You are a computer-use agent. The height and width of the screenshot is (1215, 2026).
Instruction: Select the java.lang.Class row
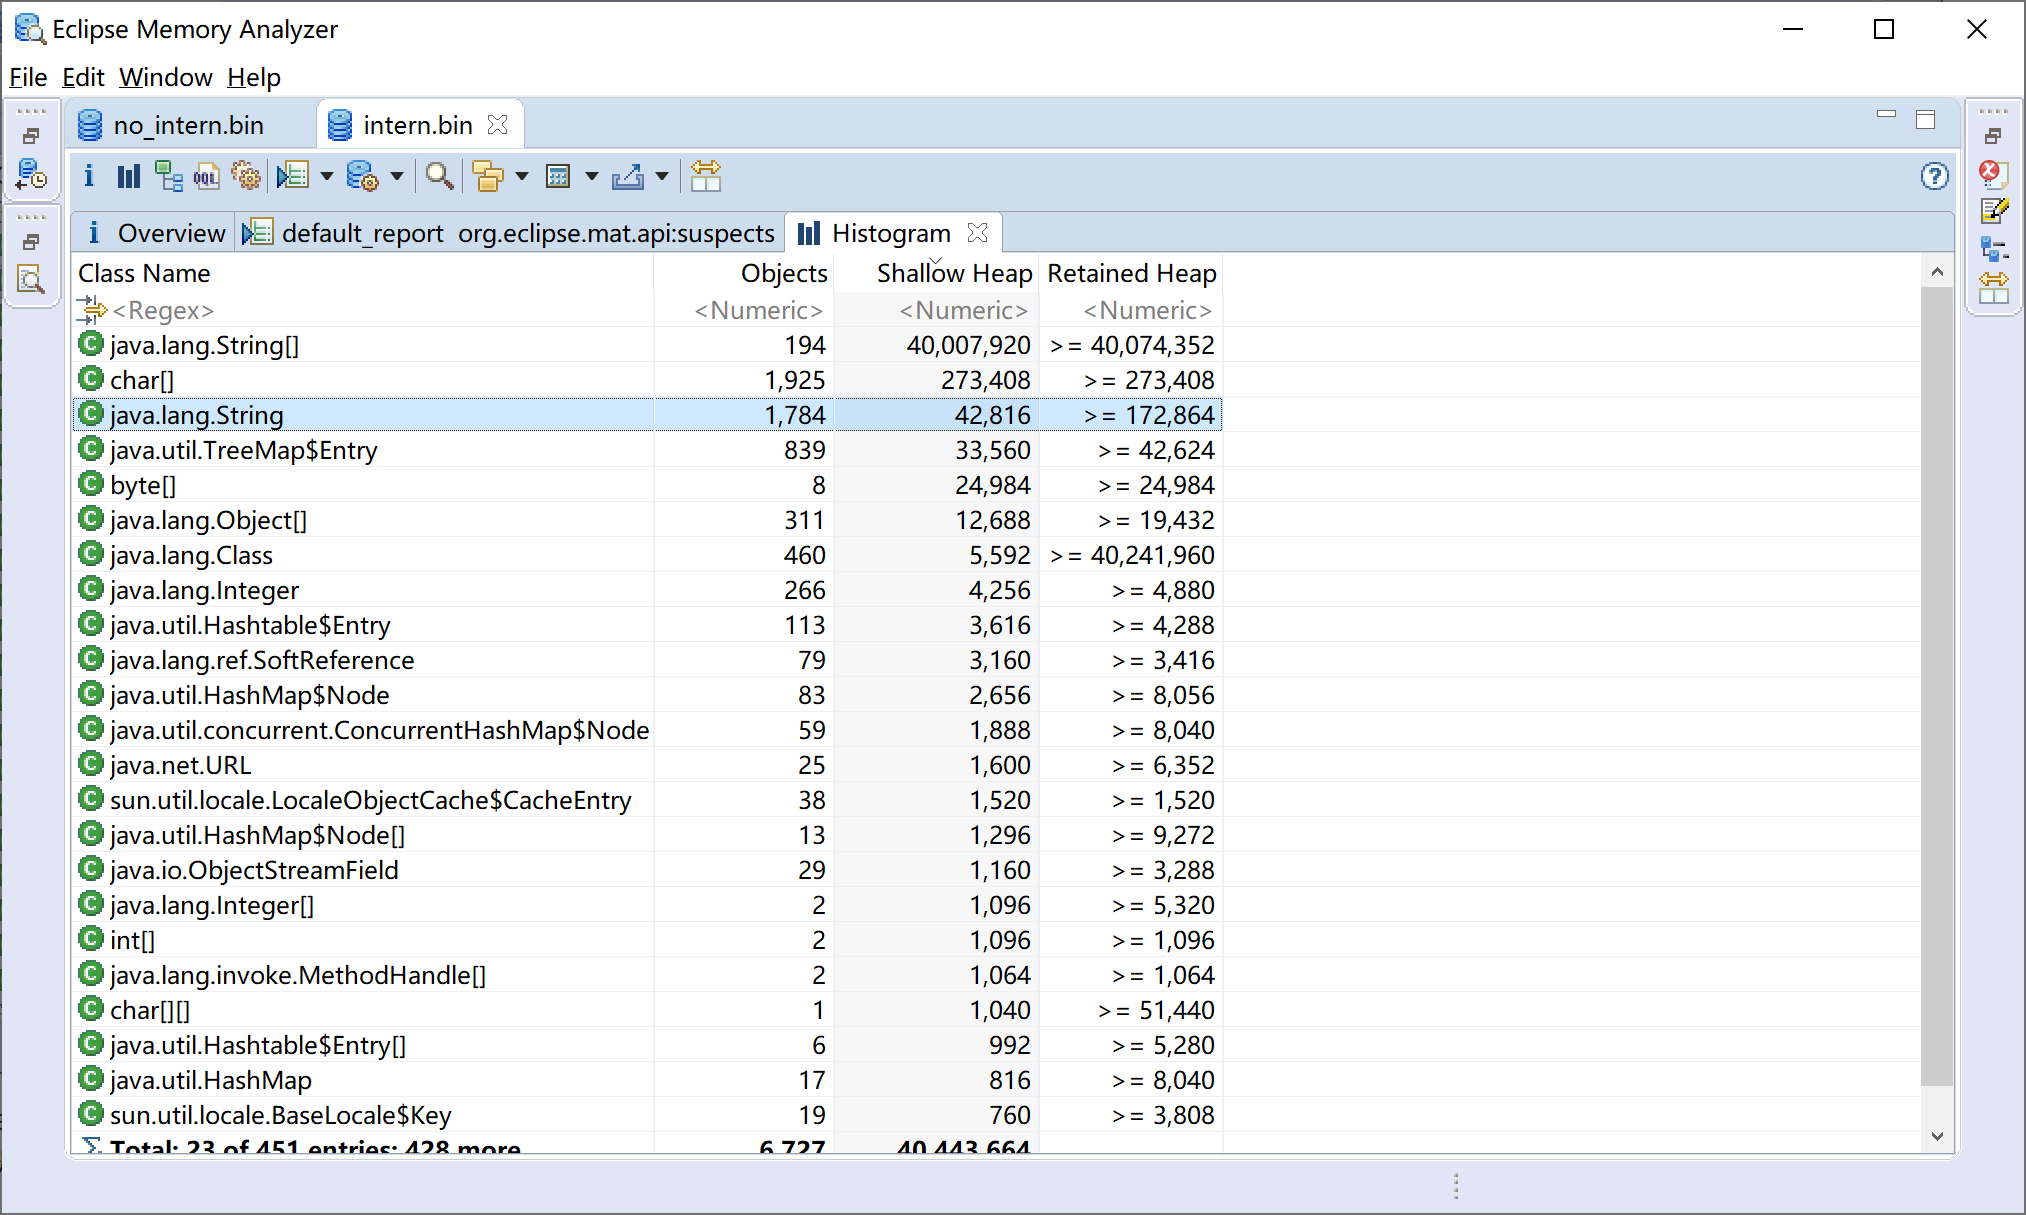(648, 555)
